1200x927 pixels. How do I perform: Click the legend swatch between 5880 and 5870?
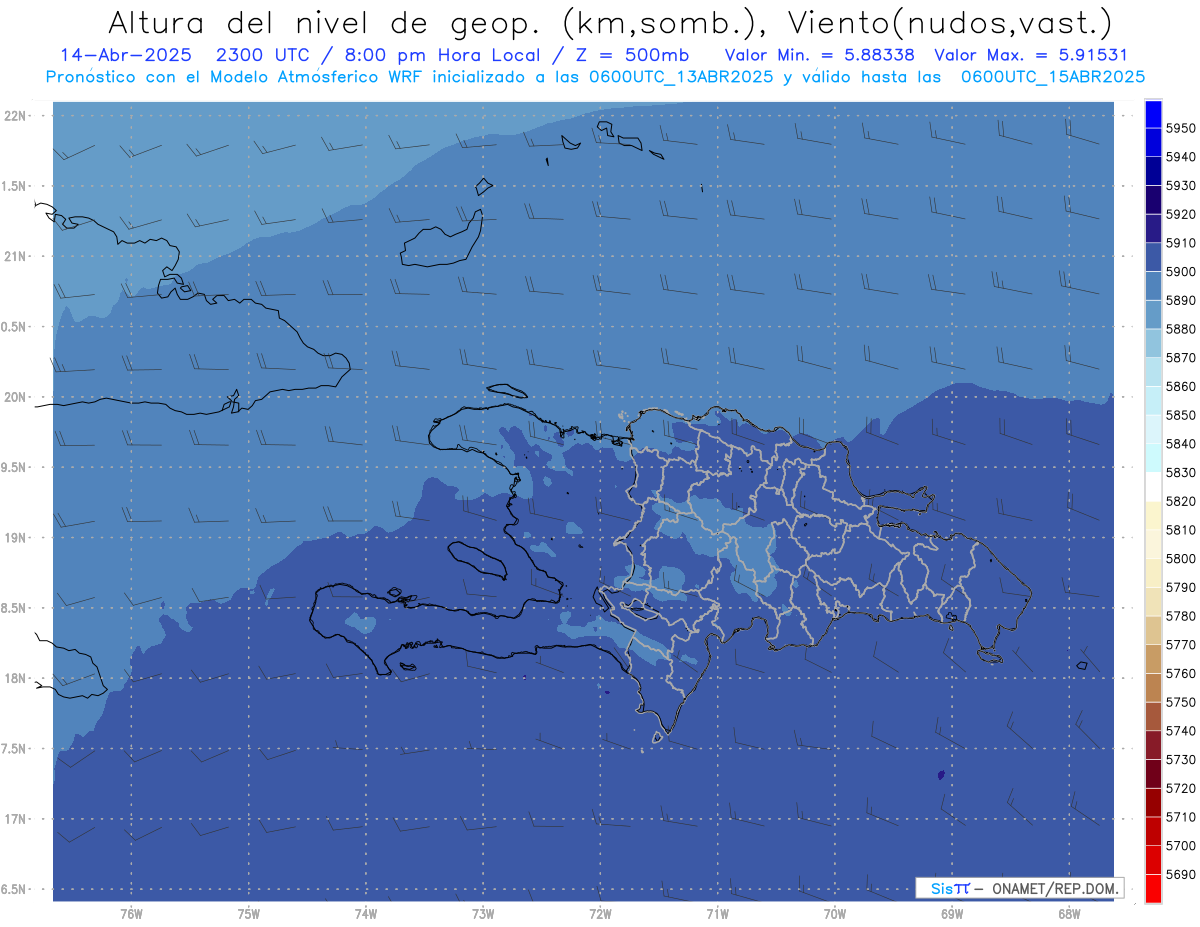pos(1153,343)
